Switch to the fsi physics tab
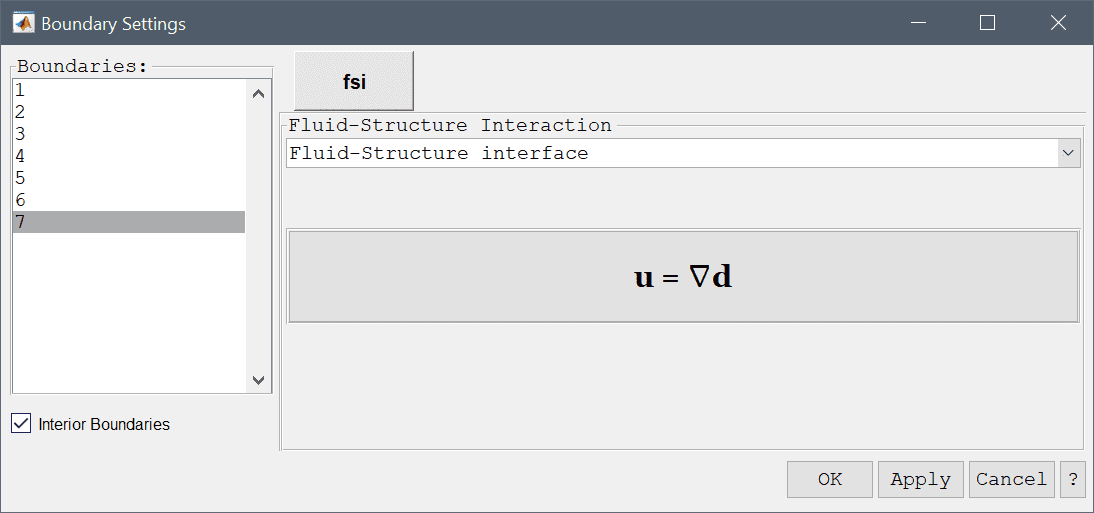Image resolution: width=1094 pixels, height=513 pixels. (x=354, y=82)
